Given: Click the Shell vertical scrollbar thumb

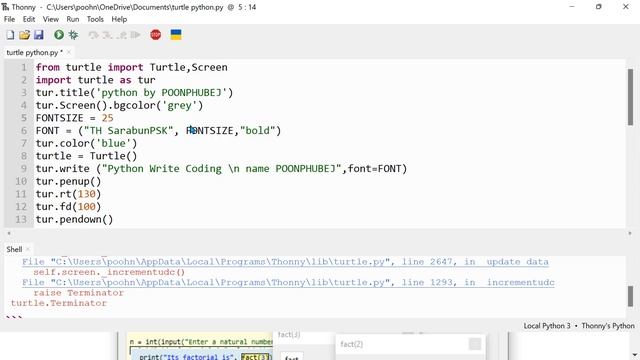Looking at the screenshot, I should [x=630, y=296].
